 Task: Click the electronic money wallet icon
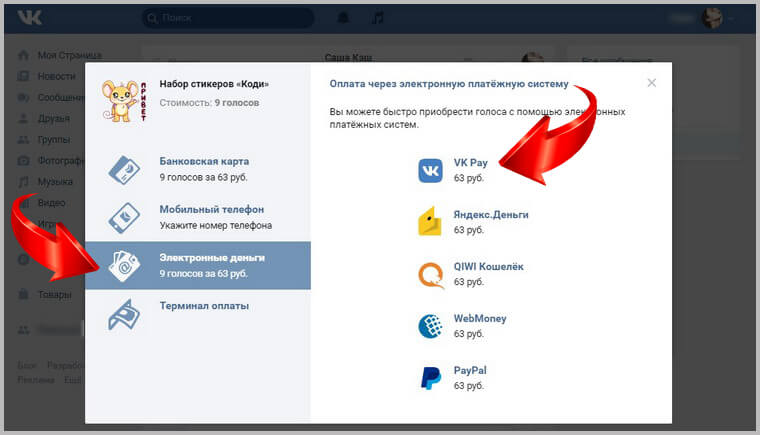pyautogui.click(x=124, y=266)
